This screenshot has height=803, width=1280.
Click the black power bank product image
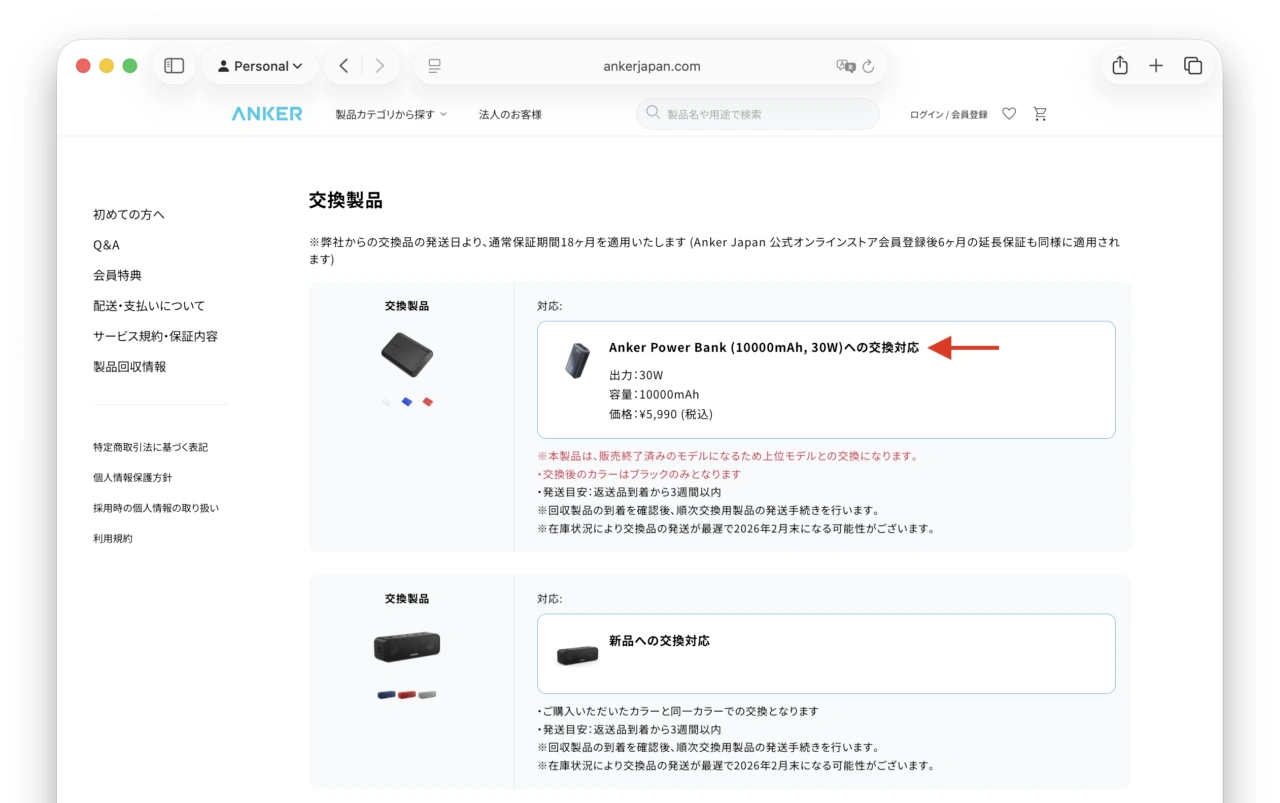click(407, 354)
